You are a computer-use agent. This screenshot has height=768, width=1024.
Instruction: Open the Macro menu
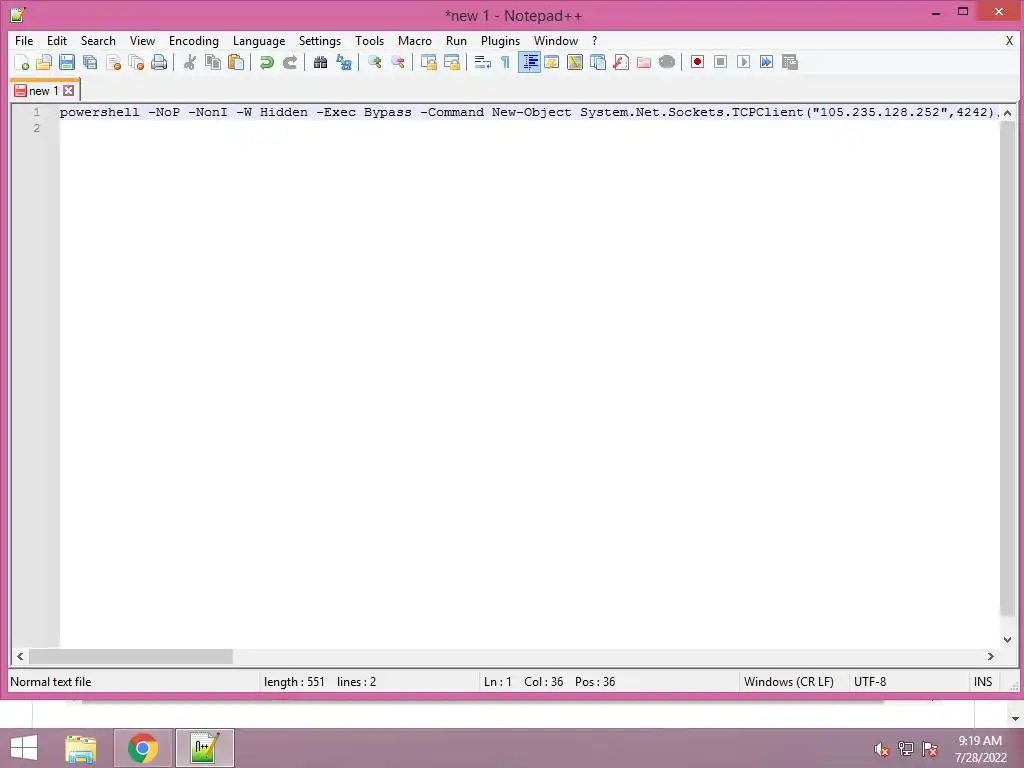(x=415, y=40)
